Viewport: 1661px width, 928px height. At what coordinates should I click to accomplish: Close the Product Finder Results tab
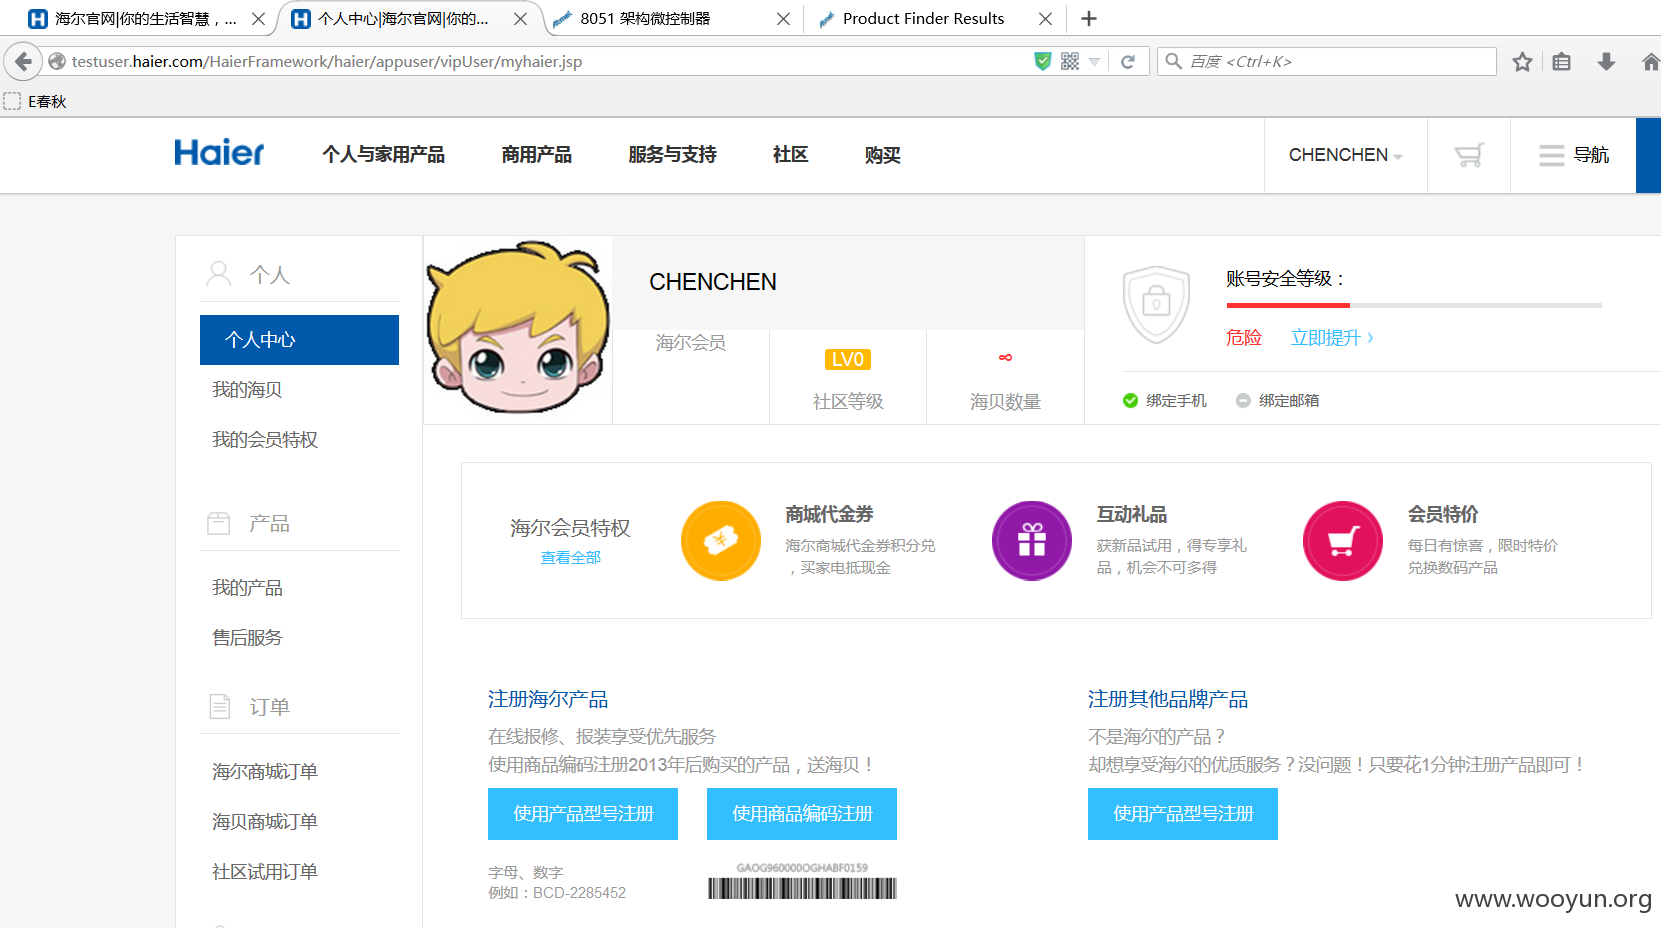tap(1045, 19)
